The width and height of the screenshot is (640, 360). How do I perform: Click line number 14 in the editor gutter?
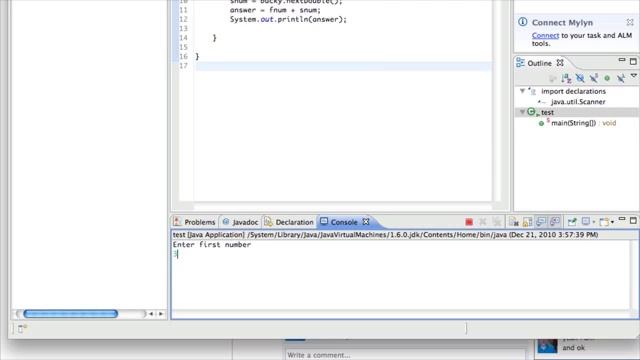pos(183,38)
